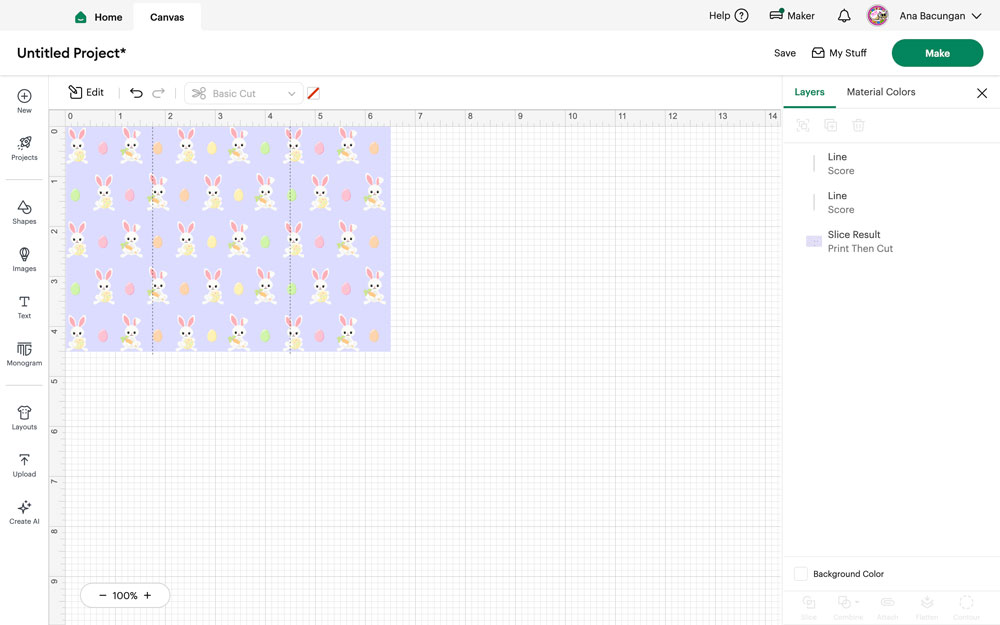
Task: Go to the Home tab
Action: (x=98, y=17)
